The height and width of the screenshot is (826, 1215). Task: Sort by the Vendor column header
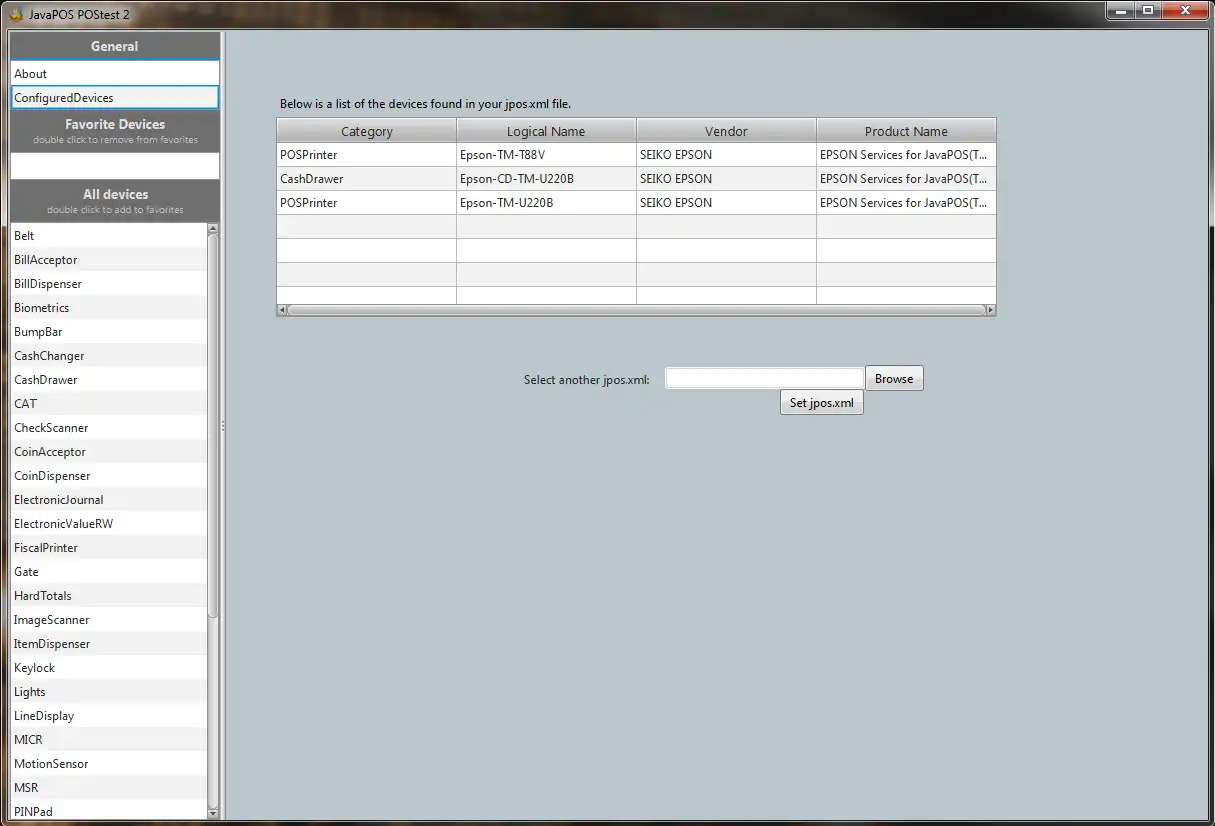click(726, 131)
